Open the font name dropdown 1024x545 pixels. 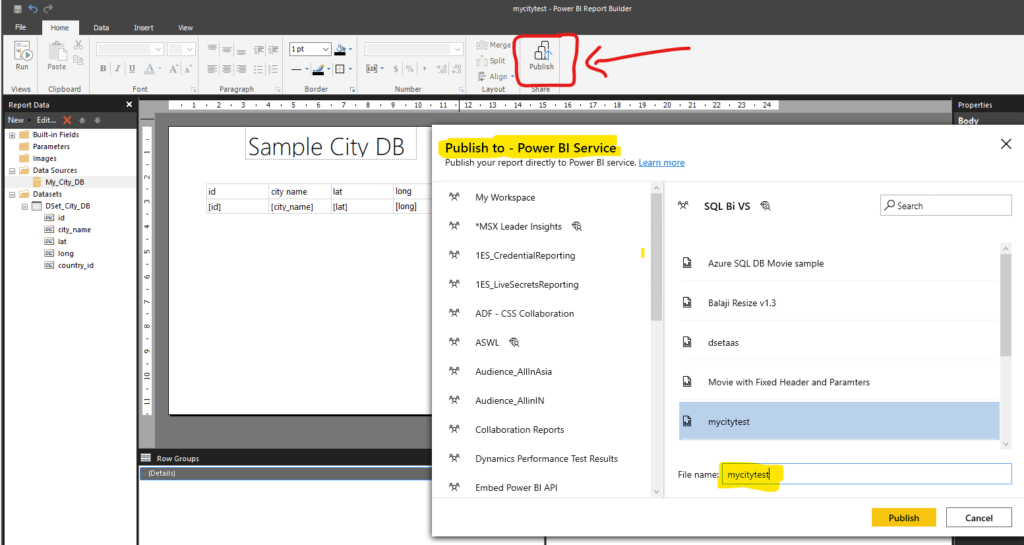click(x=157, y=50)
